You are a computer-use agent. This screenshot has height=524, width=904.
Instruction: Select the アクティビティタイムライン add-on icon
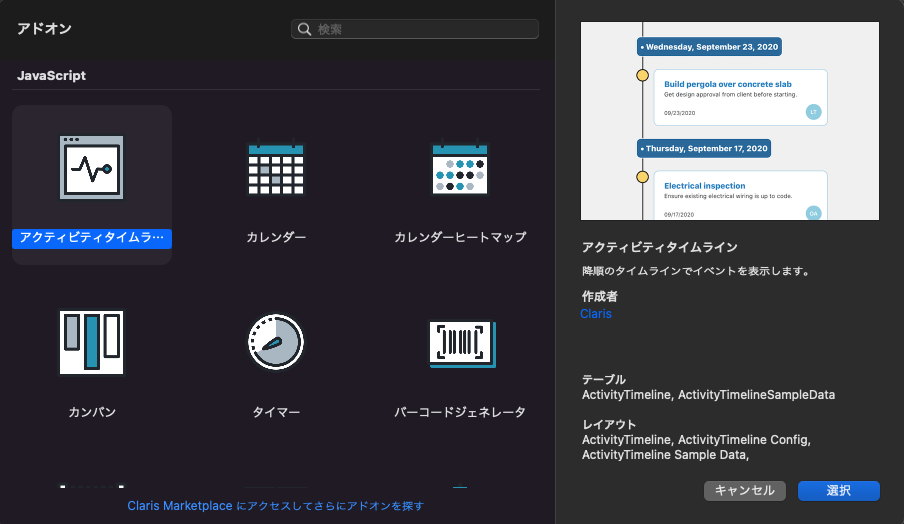point(91,167)
